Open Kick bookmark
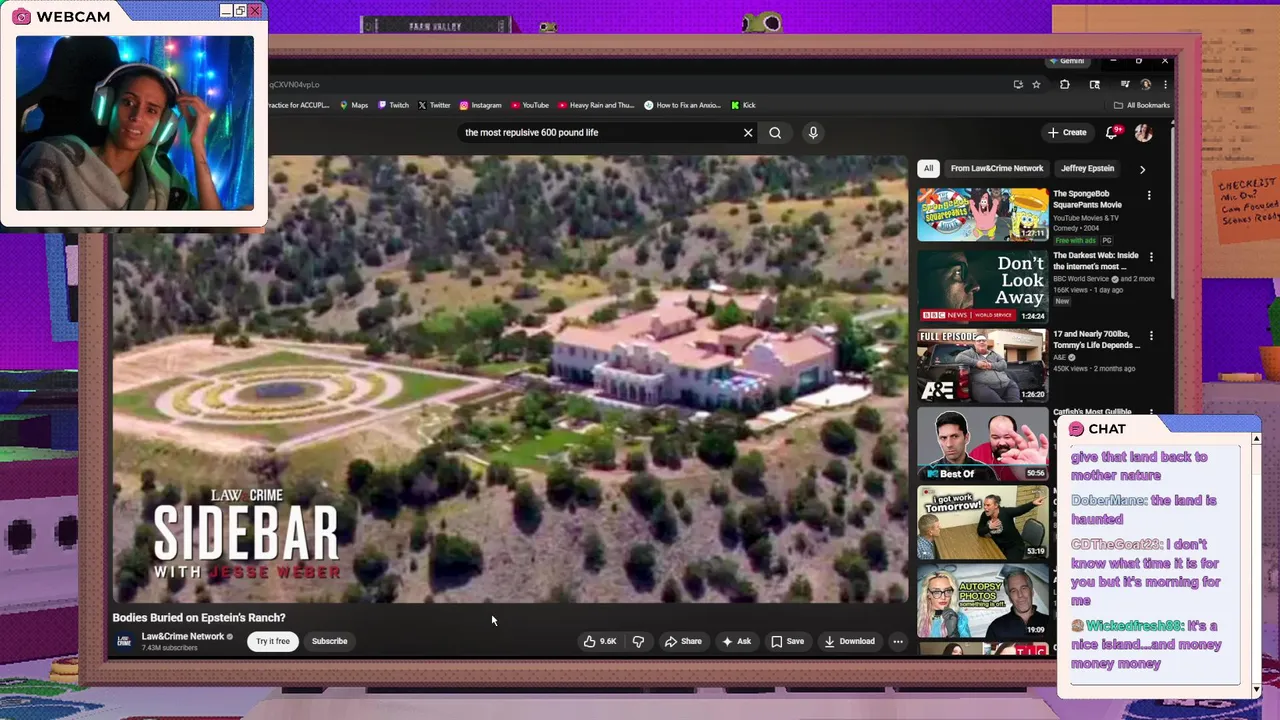Image resolution: width=1280 pixels, height=720 pixels. [743, 105]
